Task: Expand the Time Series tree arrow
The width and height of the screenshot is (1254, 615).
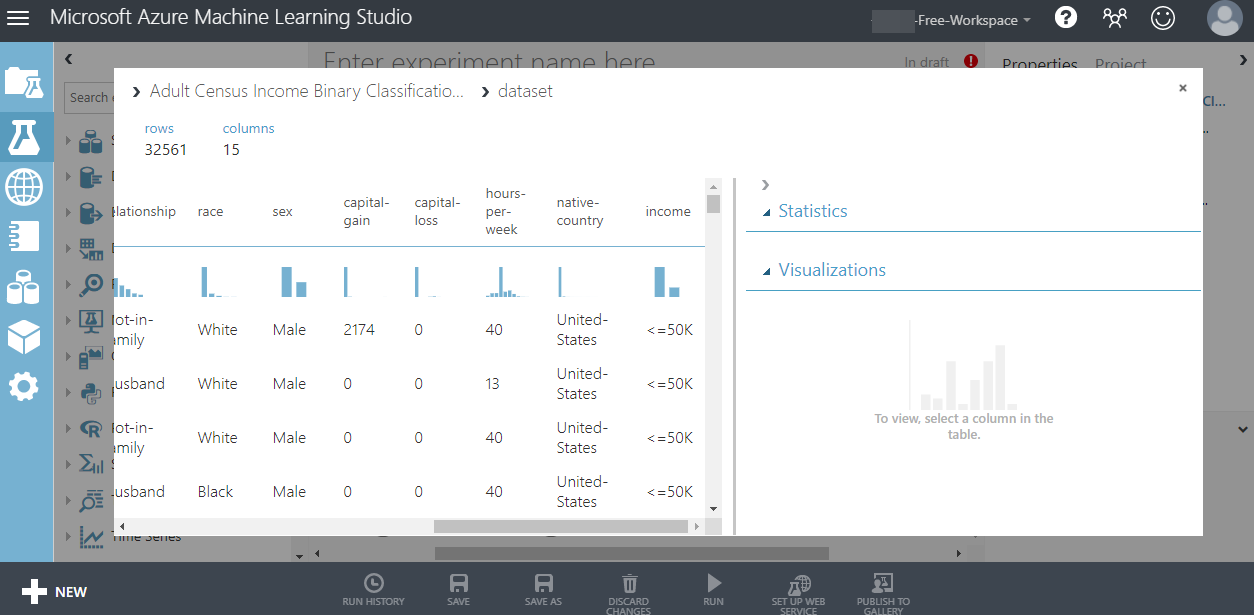Action: click(x=68, y=537)
